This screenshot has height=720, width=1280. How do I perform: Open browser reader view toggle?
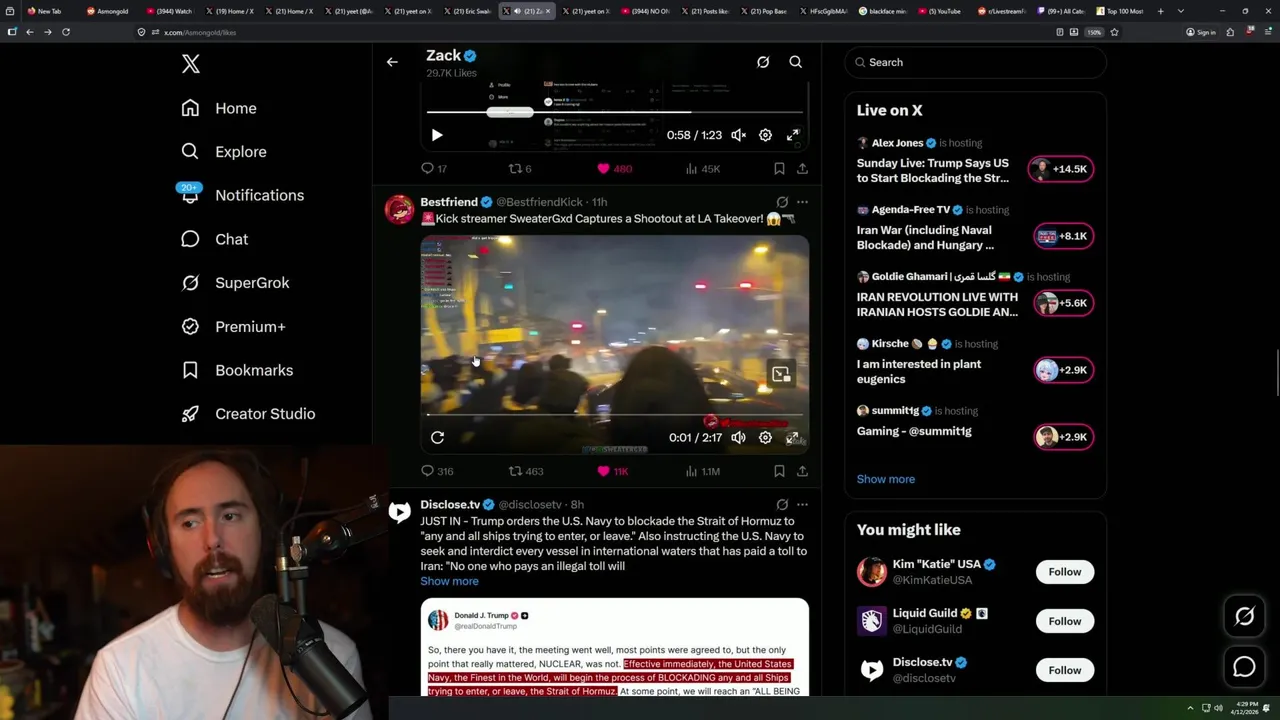1060,32
